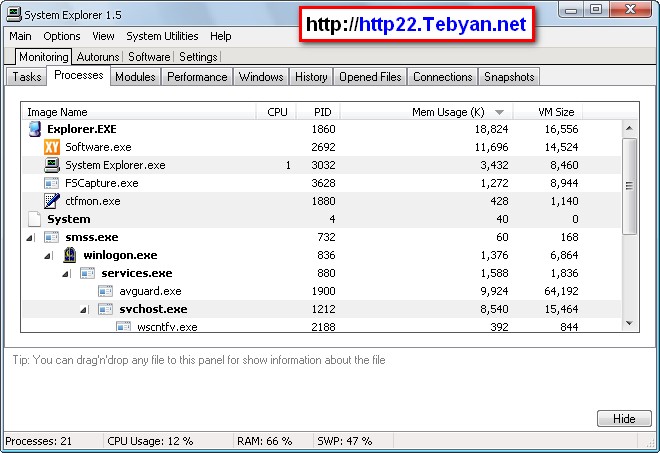Open the System Utilities menu

[x=162, y=36]
